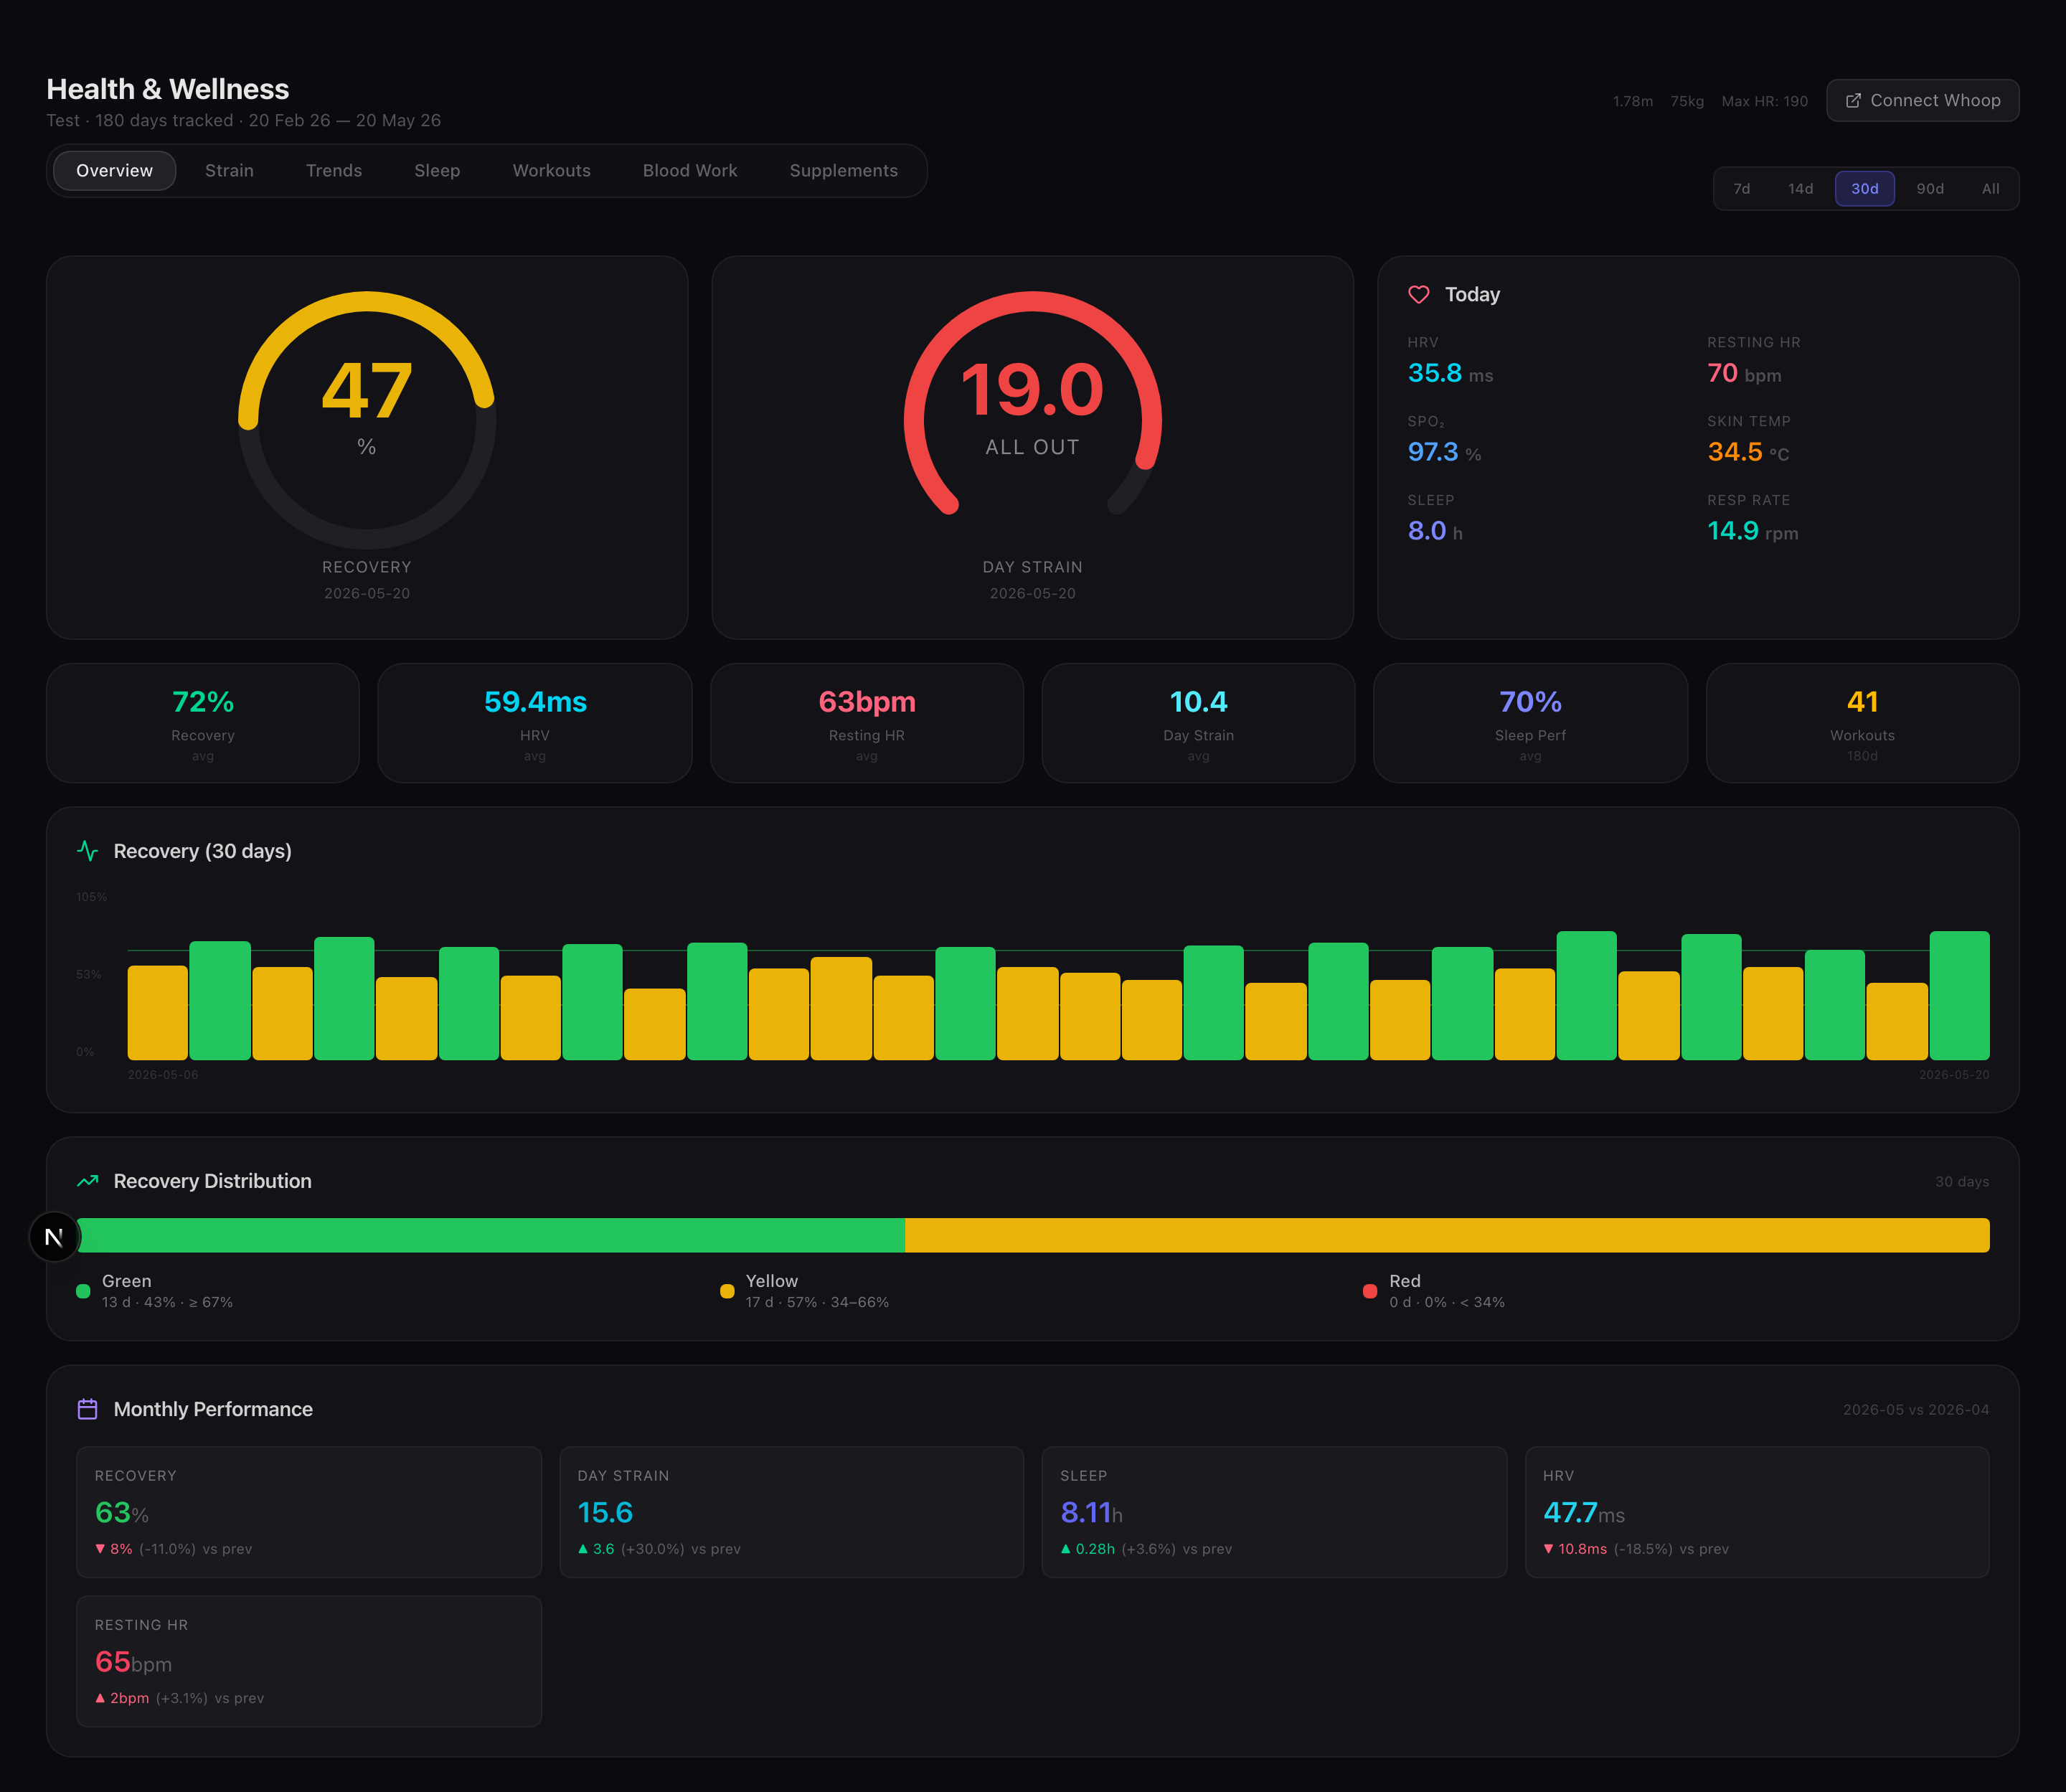Click the red up arrow beside 2bpm in the Resting HR card
This screenshot has height=1792, width=2066.
point(100,1698)
